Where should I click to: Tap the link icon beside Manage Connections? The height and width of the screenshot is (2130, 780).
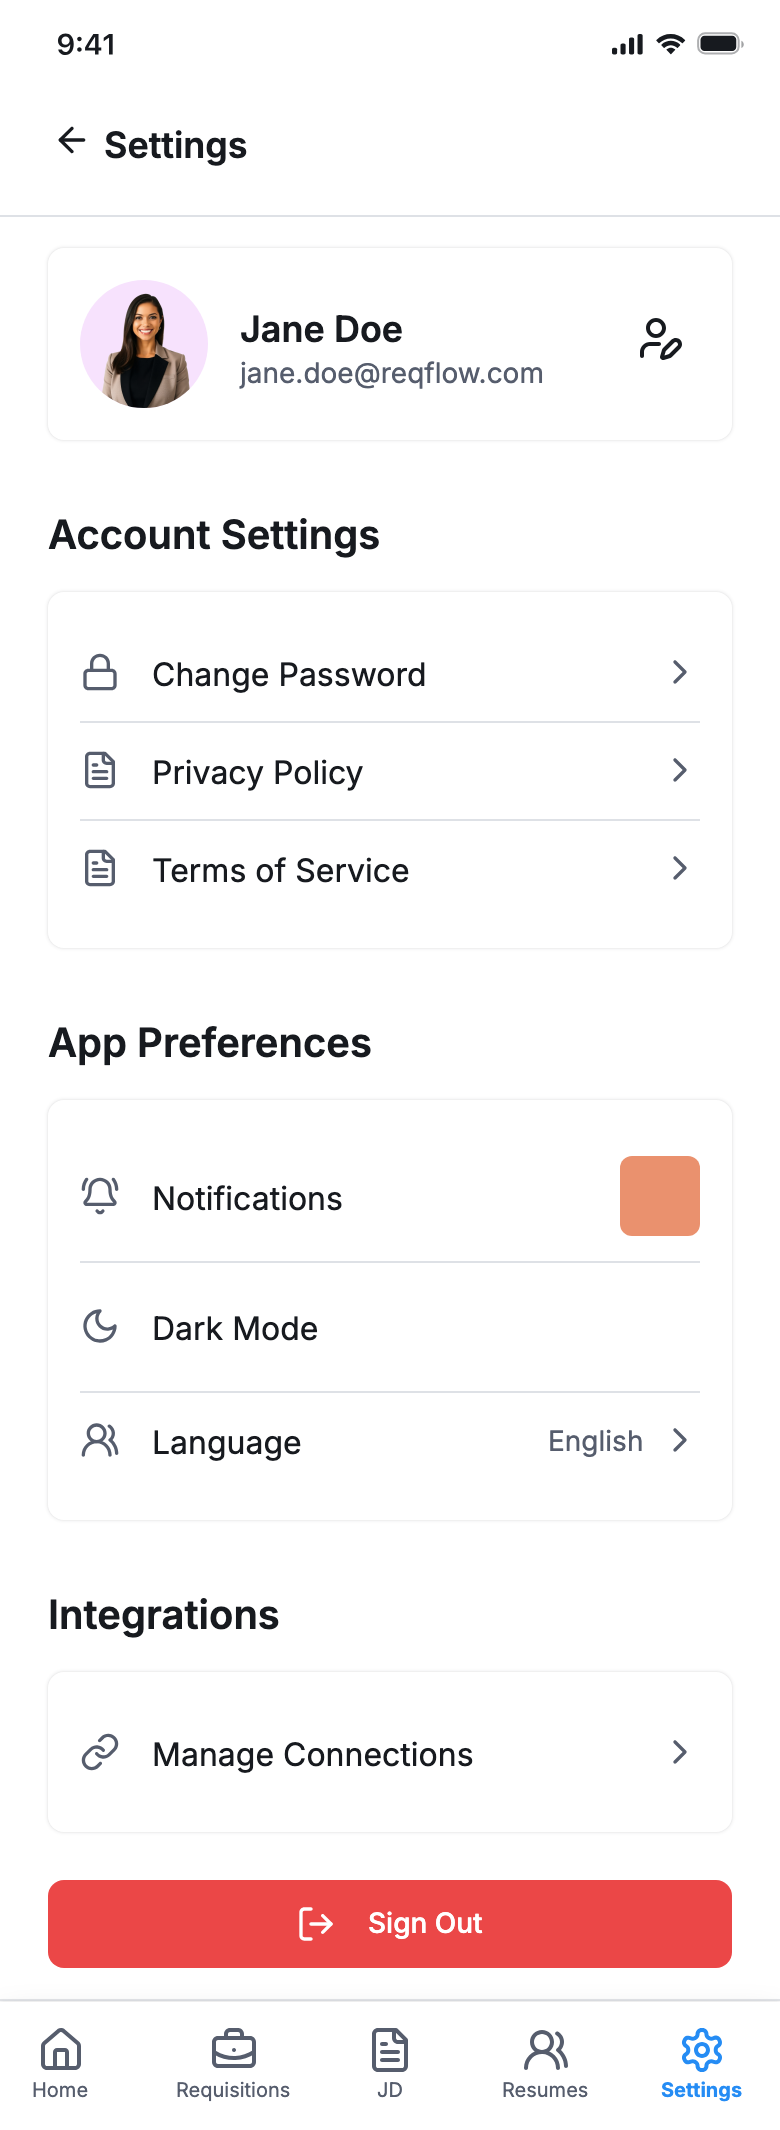[100, 1753]
